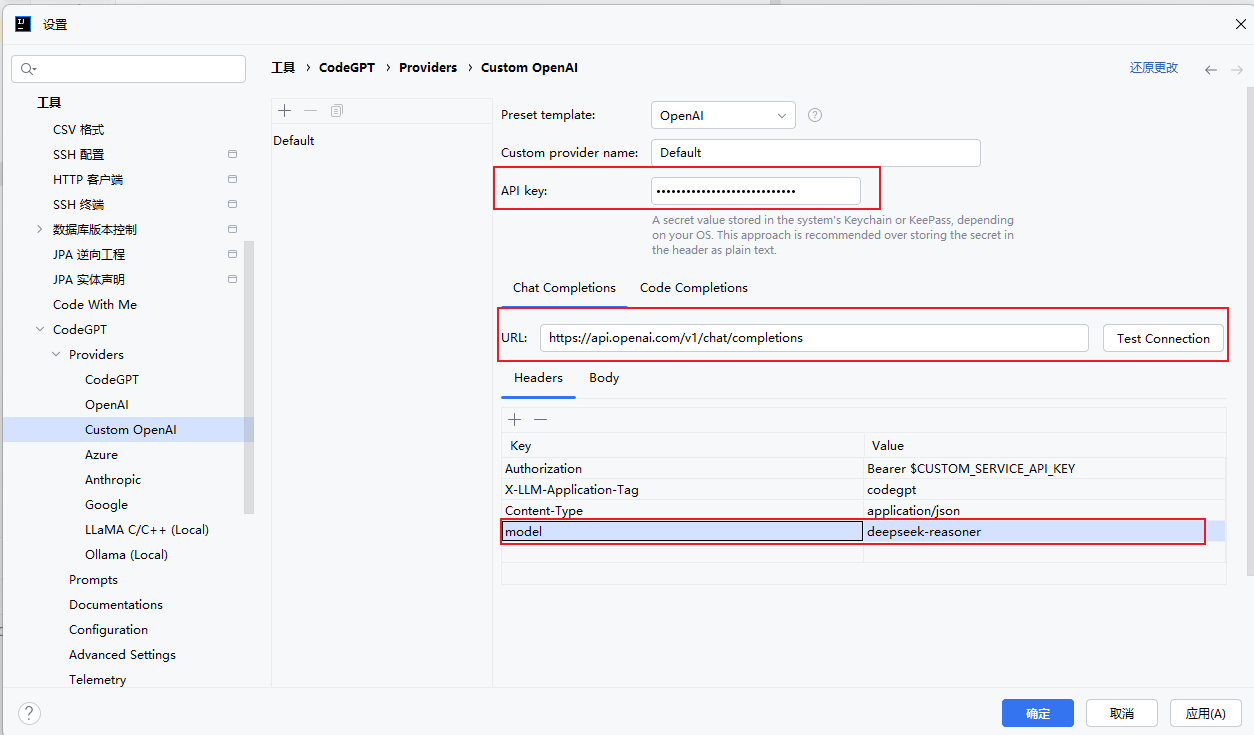This screenshot has height=735, width=1254.
Task: Open the Headers tab
Action: pos(538,378)
